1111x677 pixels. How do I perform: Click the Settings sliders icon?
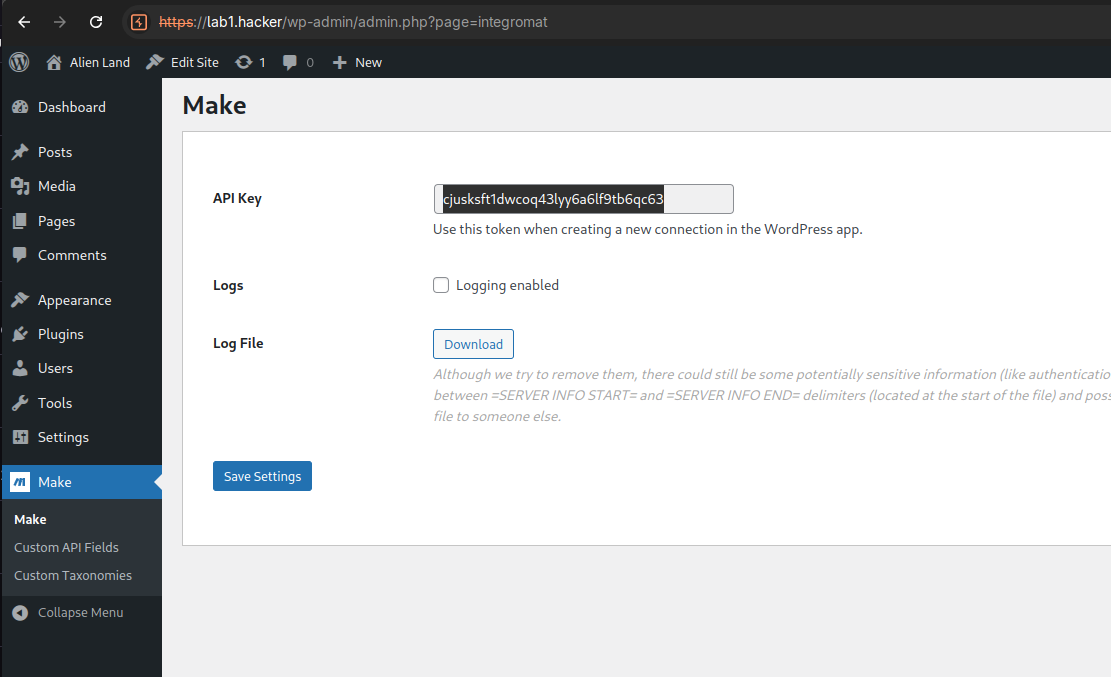(21, 437)
